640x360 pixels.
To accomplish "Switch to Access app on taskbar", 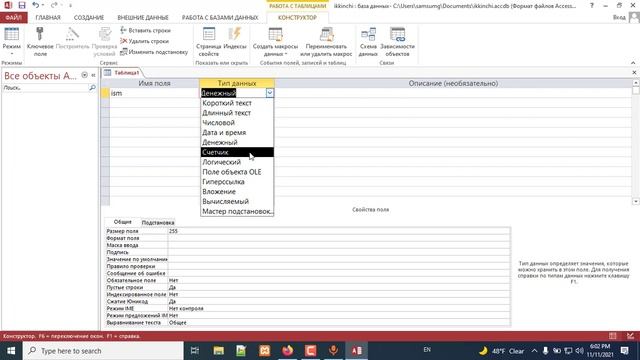I will [356, 351].
